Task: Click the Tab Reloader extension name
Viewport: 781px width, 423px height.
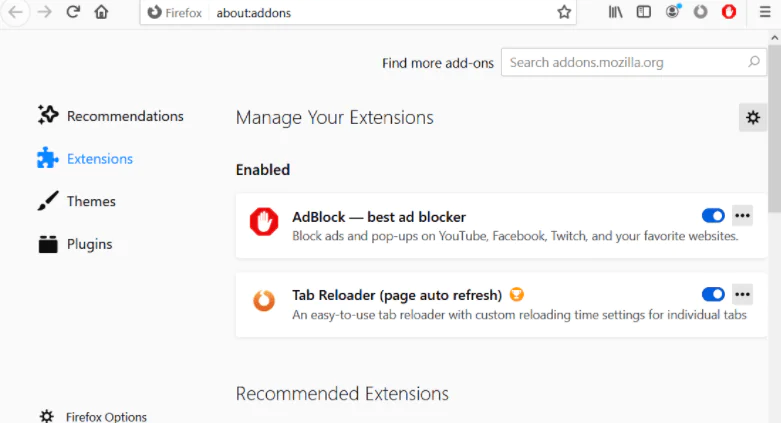Action: pyautogui.click(x=396, y=295)
